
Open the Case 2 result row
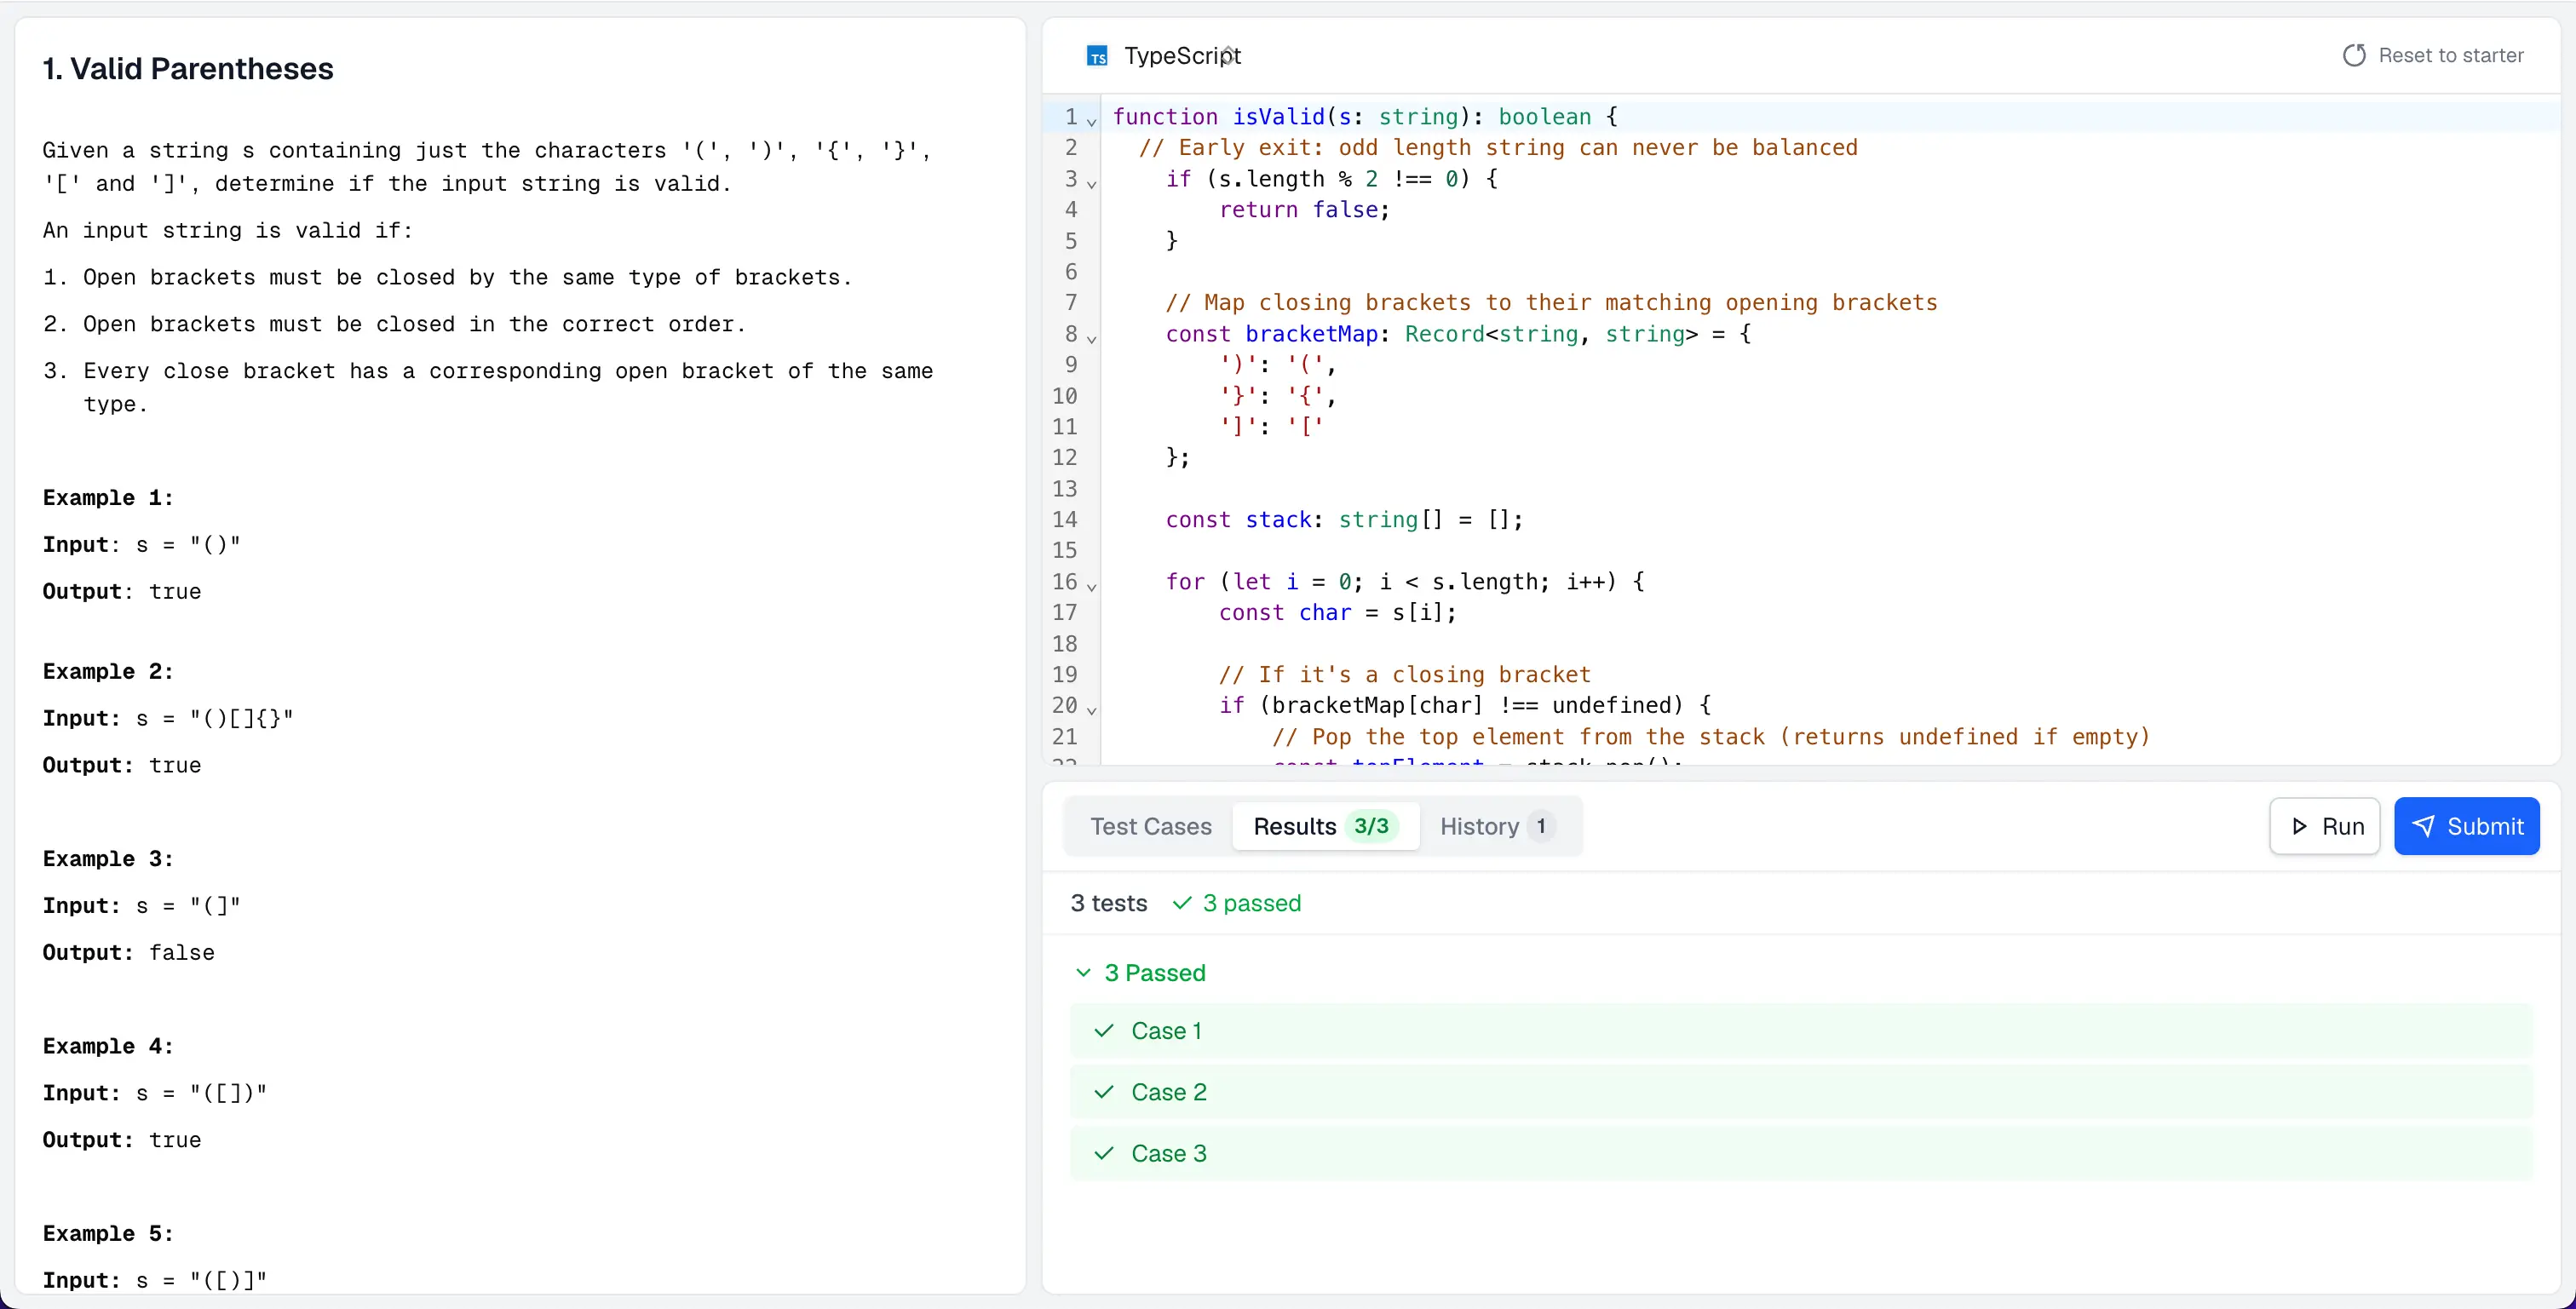[x=1801, y=1092]
